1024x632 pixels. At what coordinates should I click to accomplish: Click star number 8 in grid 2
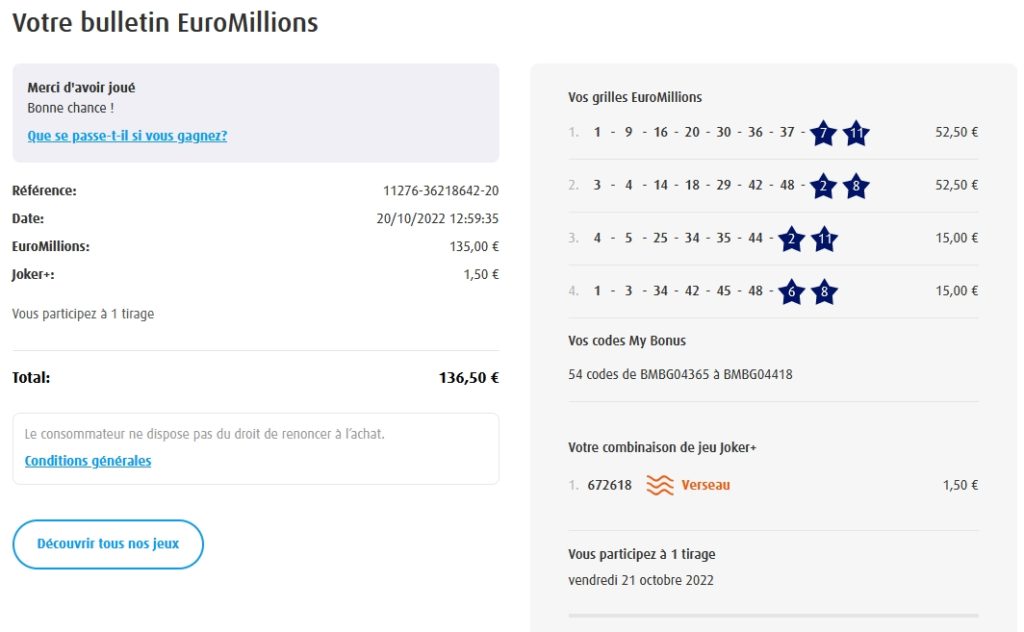click(x=855, y=186)
